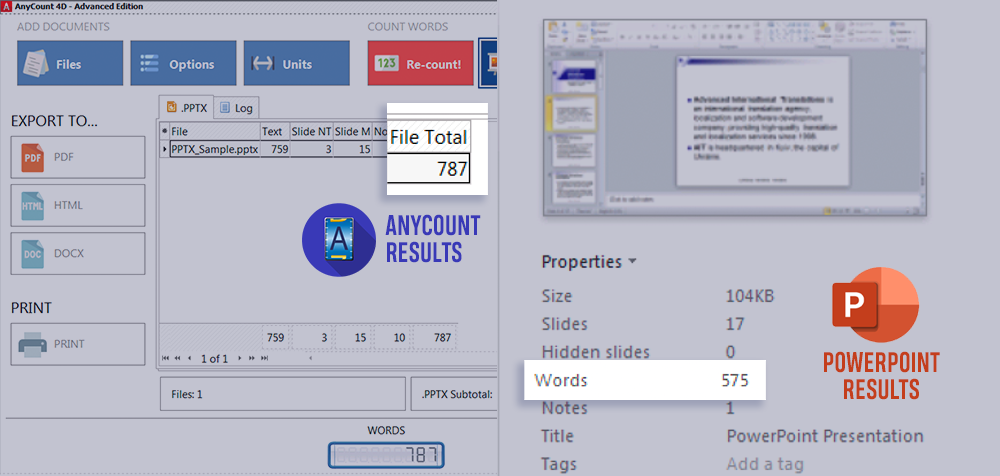Click the 1 of 1 page indicator
1000x476 pixels.
pos(214,359)
